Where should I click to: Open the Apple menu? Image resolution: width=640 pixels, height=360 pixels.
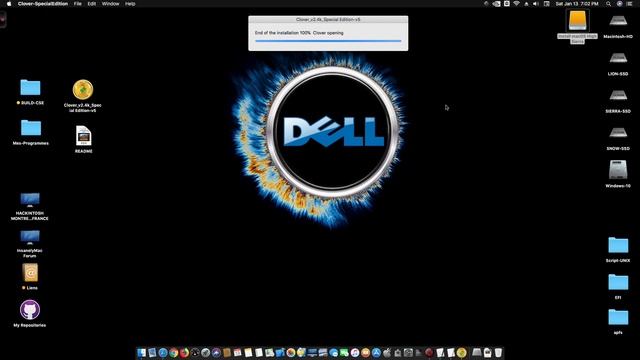click(x=9, y=4)
